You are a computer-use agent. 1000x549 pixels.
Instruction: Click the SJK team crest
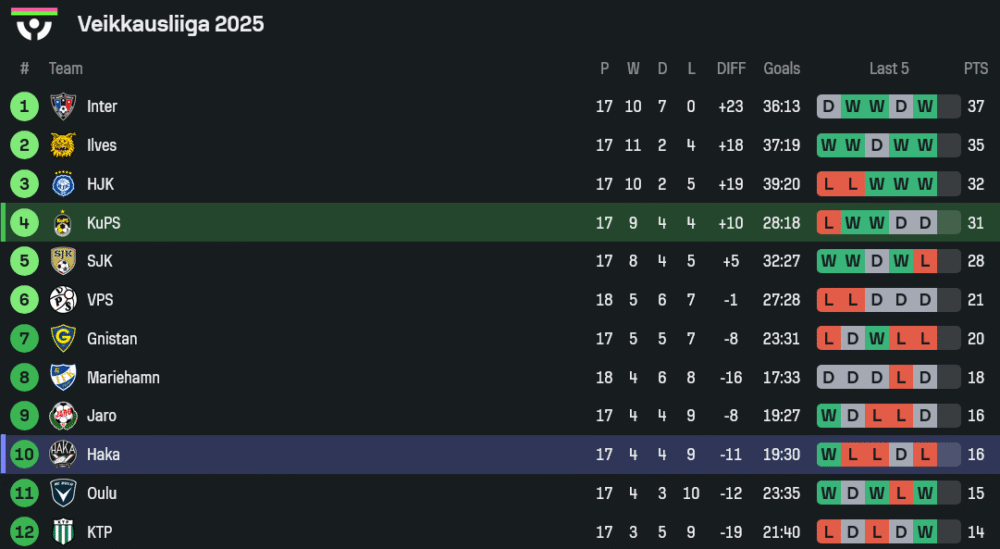63,261
